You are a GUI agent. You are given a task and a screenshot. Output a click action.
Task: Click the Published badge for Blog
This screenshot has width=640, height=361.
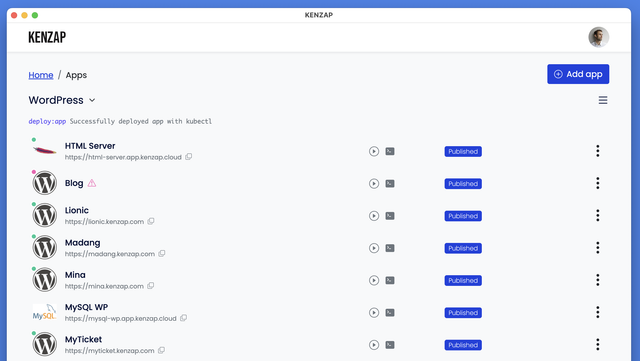coord(463,184)
